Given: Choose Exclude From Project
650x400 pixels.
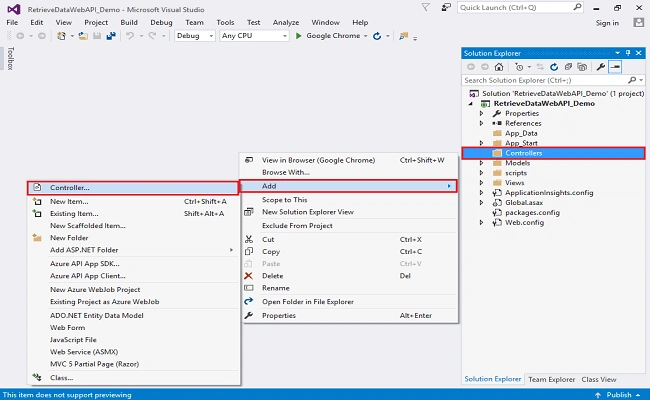Looking at the screenshot, I should click(x=349, y=226).
